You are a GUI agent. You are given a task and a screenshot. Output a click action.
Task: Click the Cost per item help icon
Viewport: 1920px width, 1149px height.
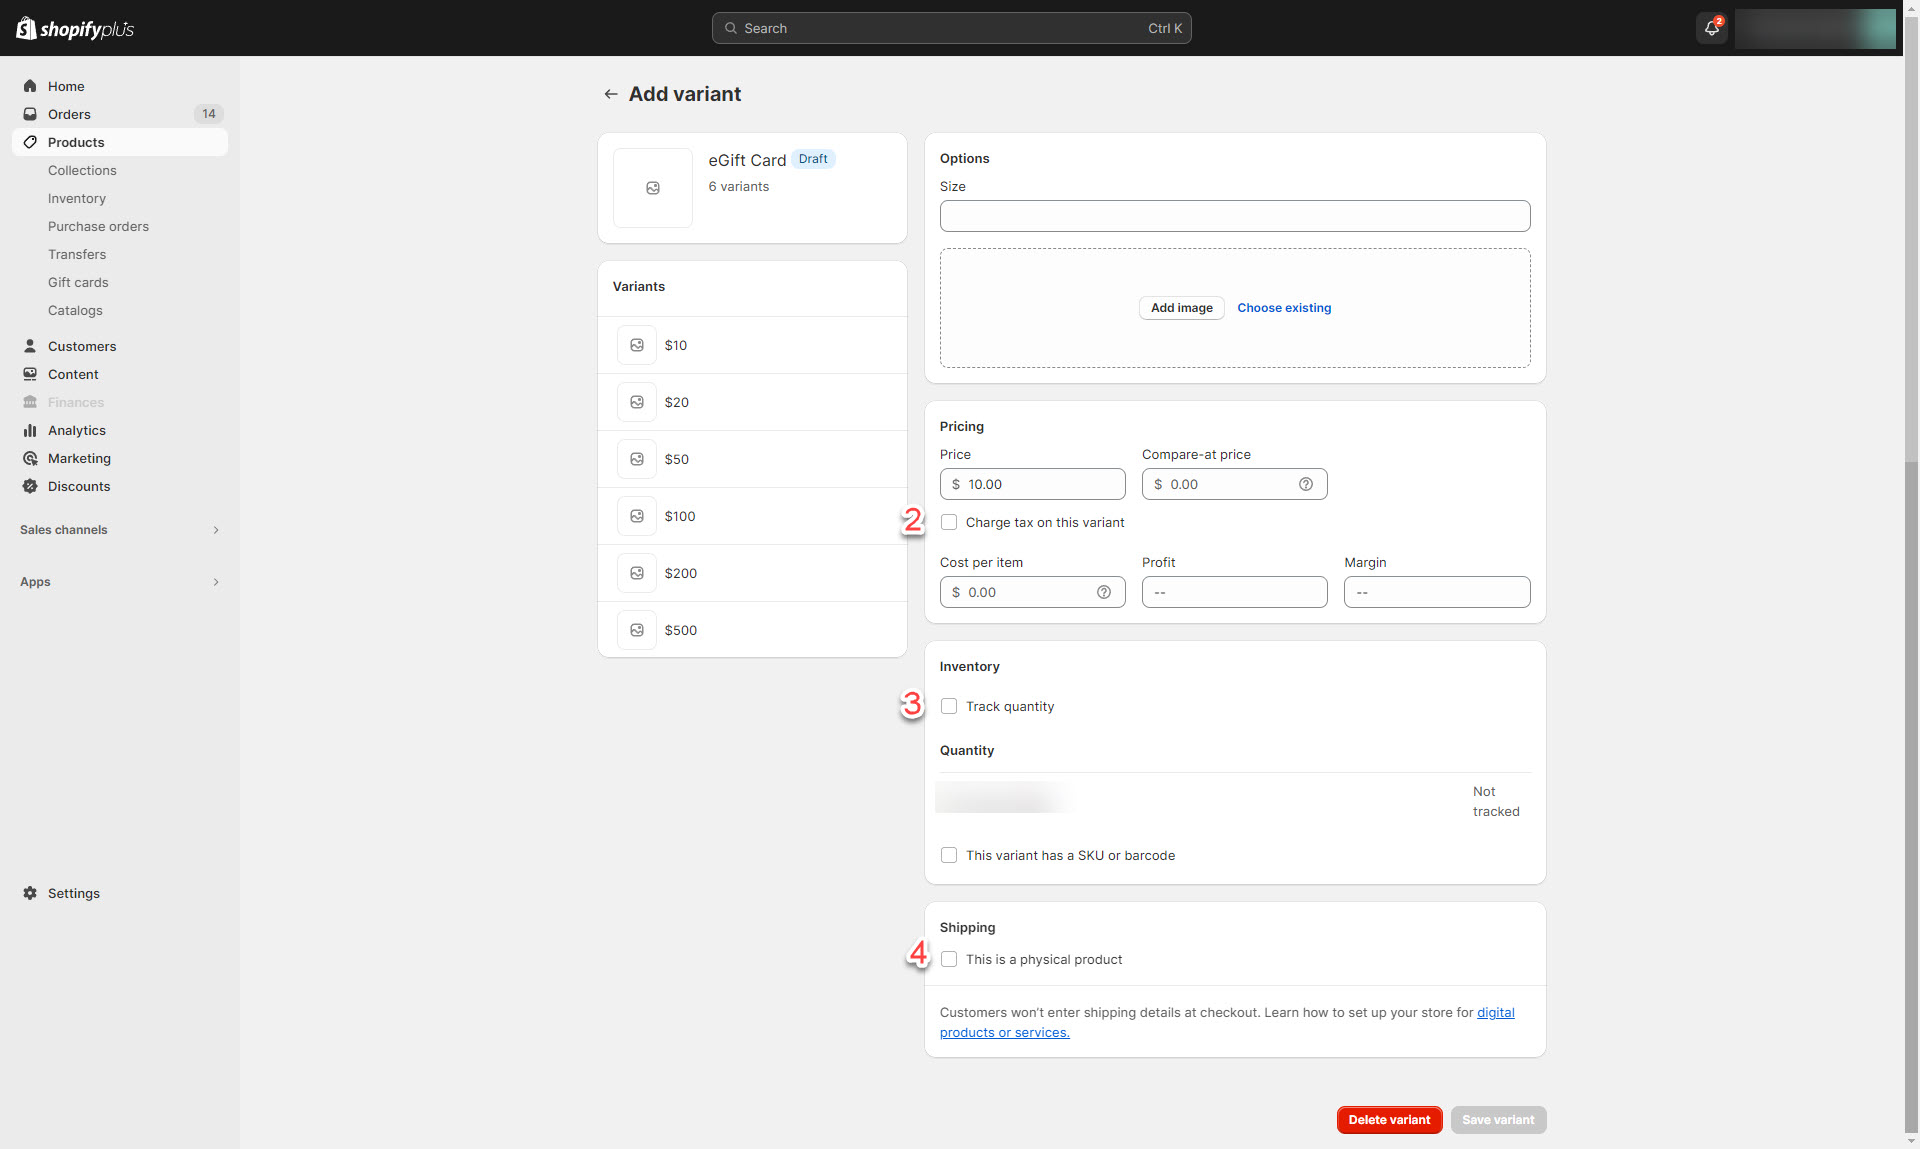[1104, 592]
